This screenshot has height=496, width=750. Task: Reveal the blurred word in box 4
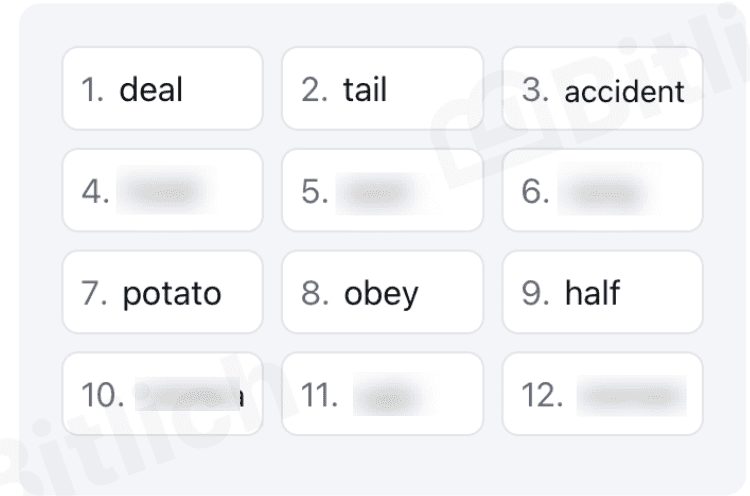166,191
